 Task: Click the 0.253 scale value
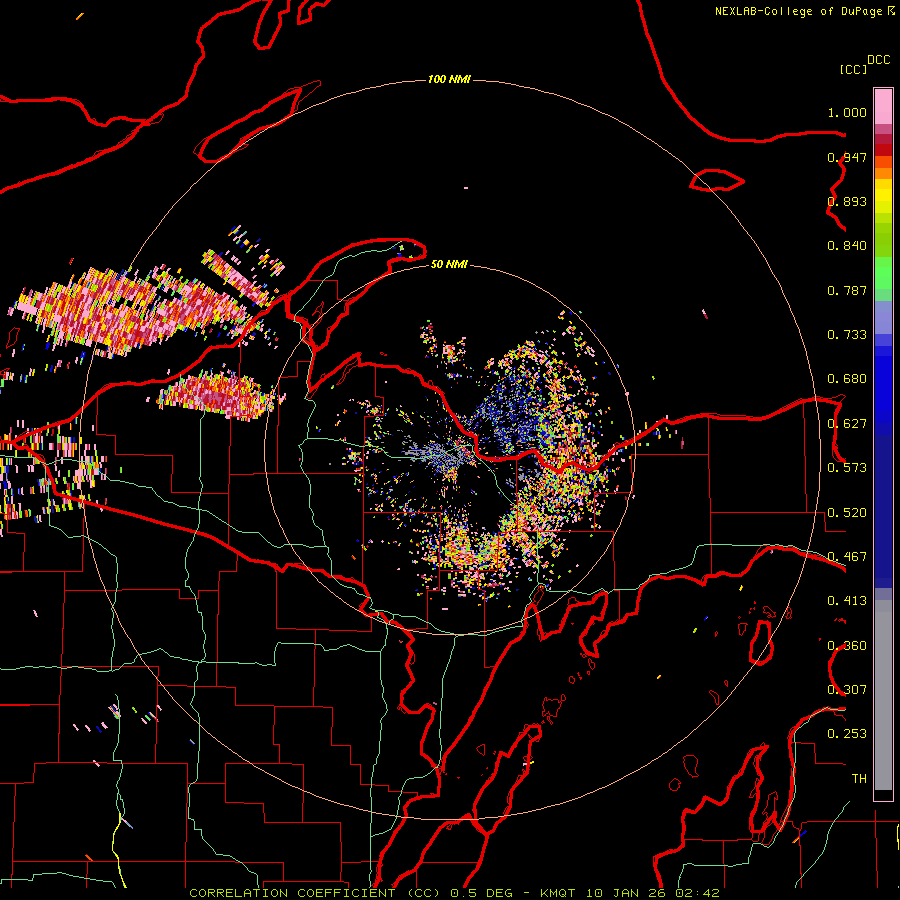click(x=847, y=734)
